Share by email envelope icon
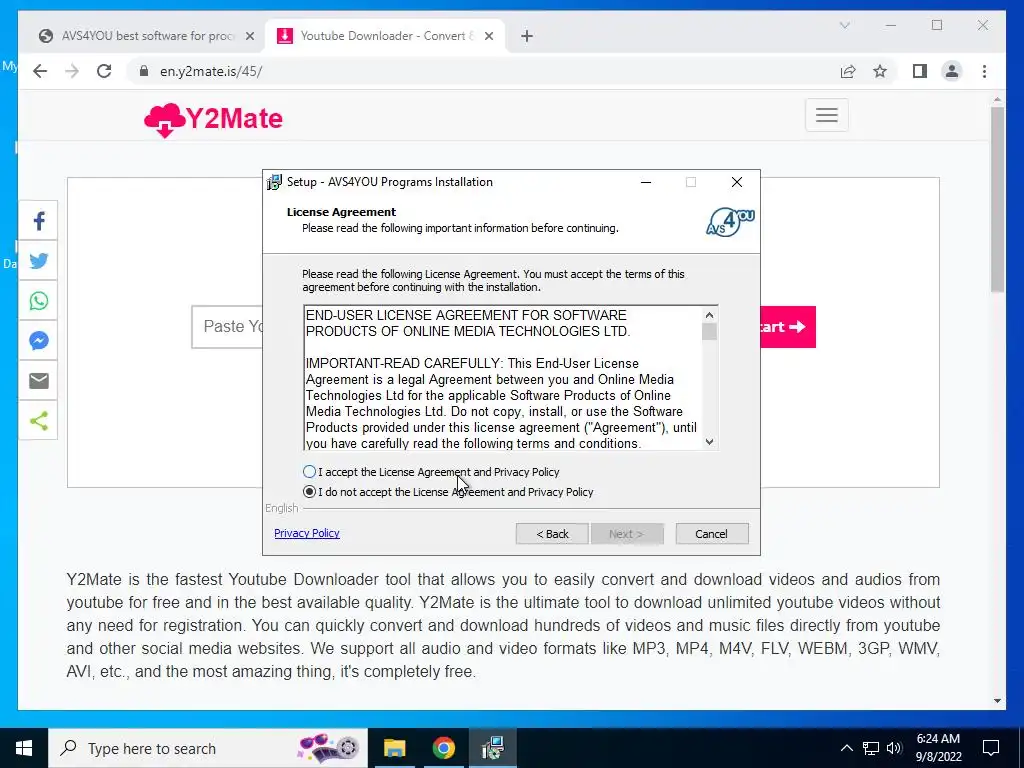The image size is (1024, 768). pyautogui.click(x=39, y=380)
